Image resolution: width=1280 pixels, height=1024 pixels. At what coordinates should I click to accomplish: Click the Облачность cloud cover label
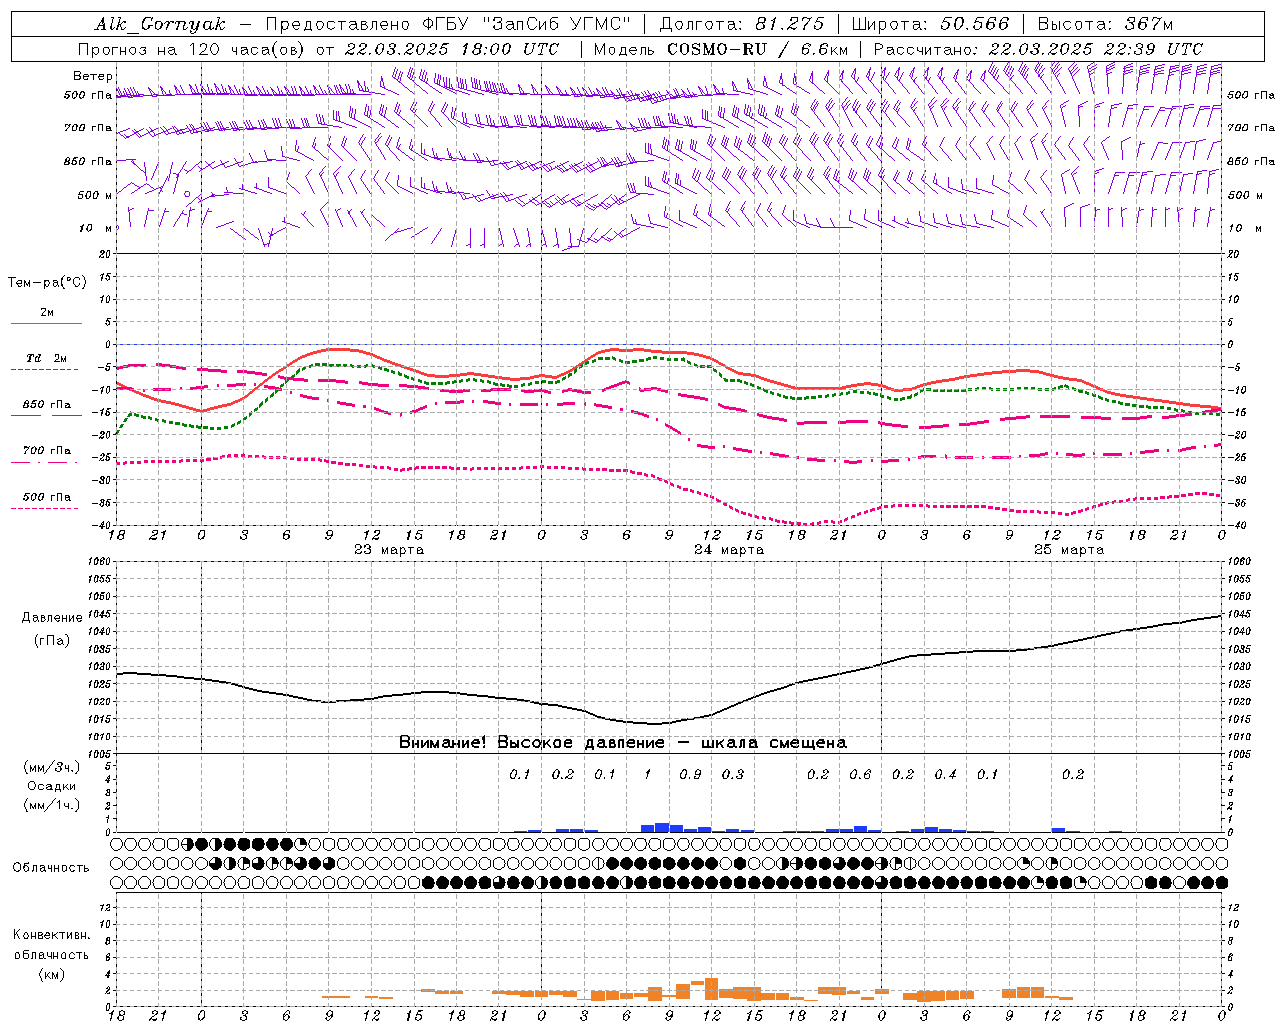coord(51,868)
